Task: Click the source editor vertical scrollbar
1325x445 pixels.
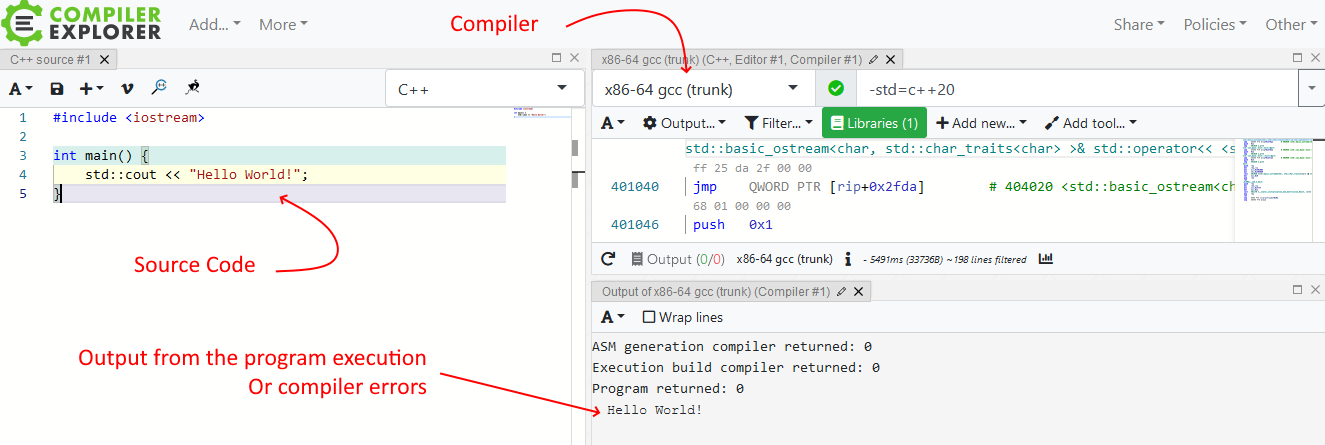Action: click(576, 163)
